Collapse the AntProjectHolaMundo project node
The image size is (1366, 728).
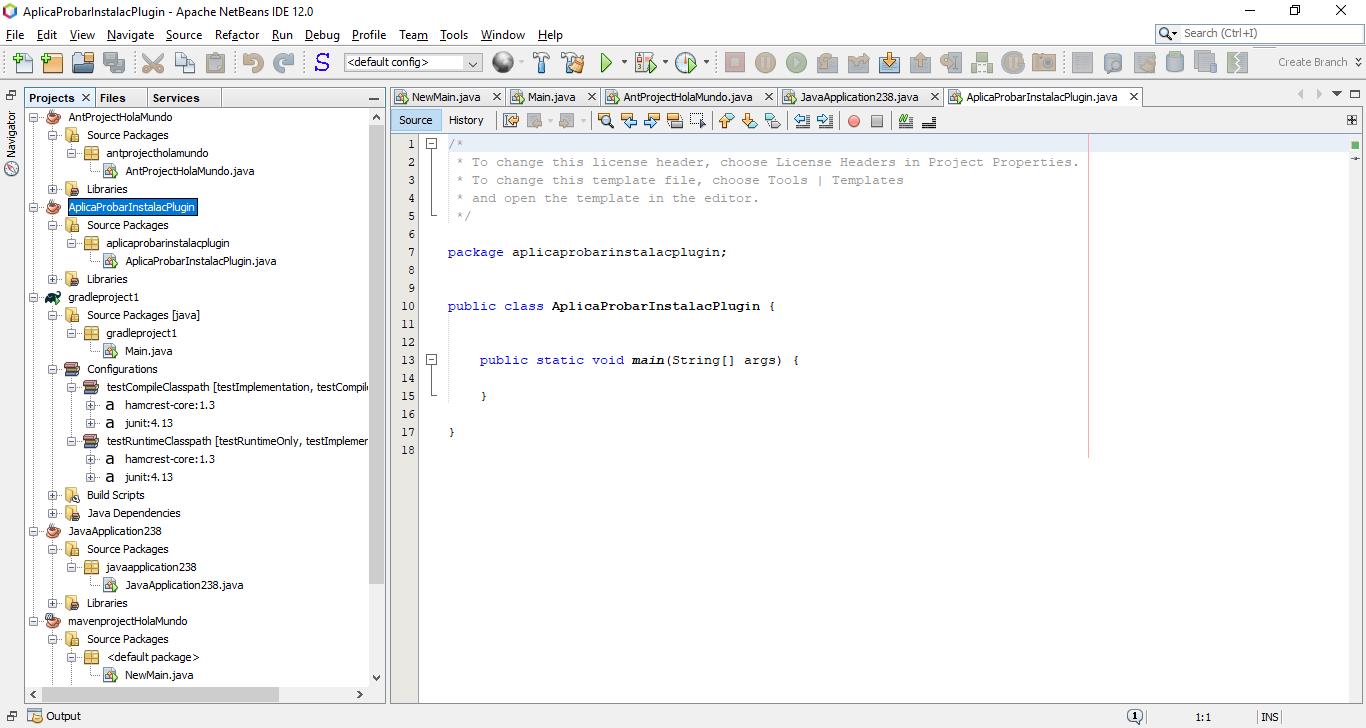(33, 117)
